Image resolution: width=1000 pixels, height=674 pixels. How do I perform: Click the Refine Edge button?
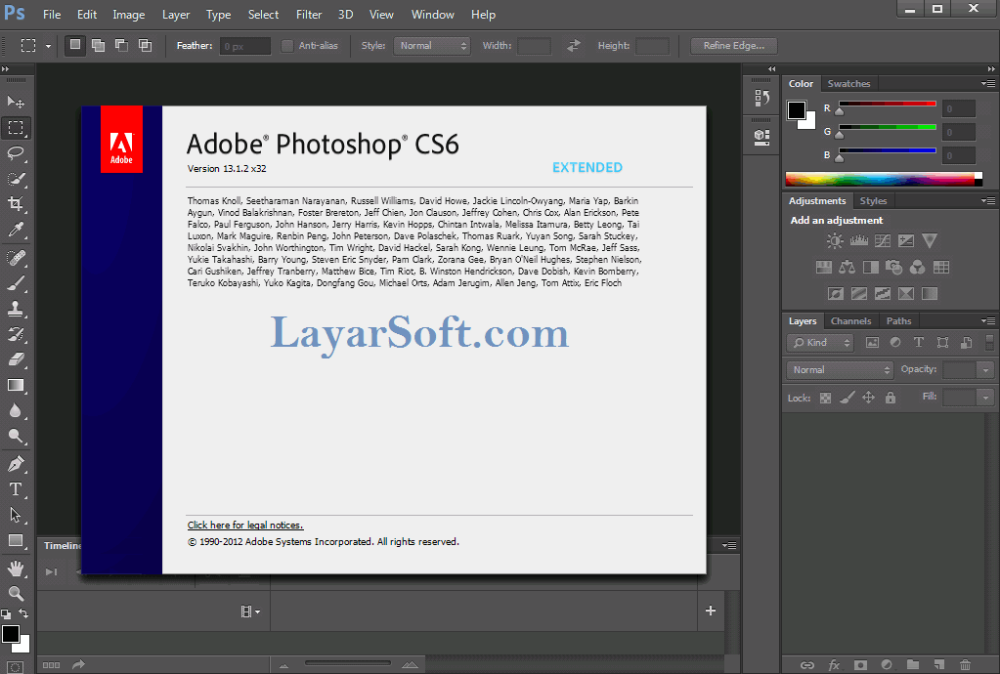pyautogui.click(x=734, y=46)
